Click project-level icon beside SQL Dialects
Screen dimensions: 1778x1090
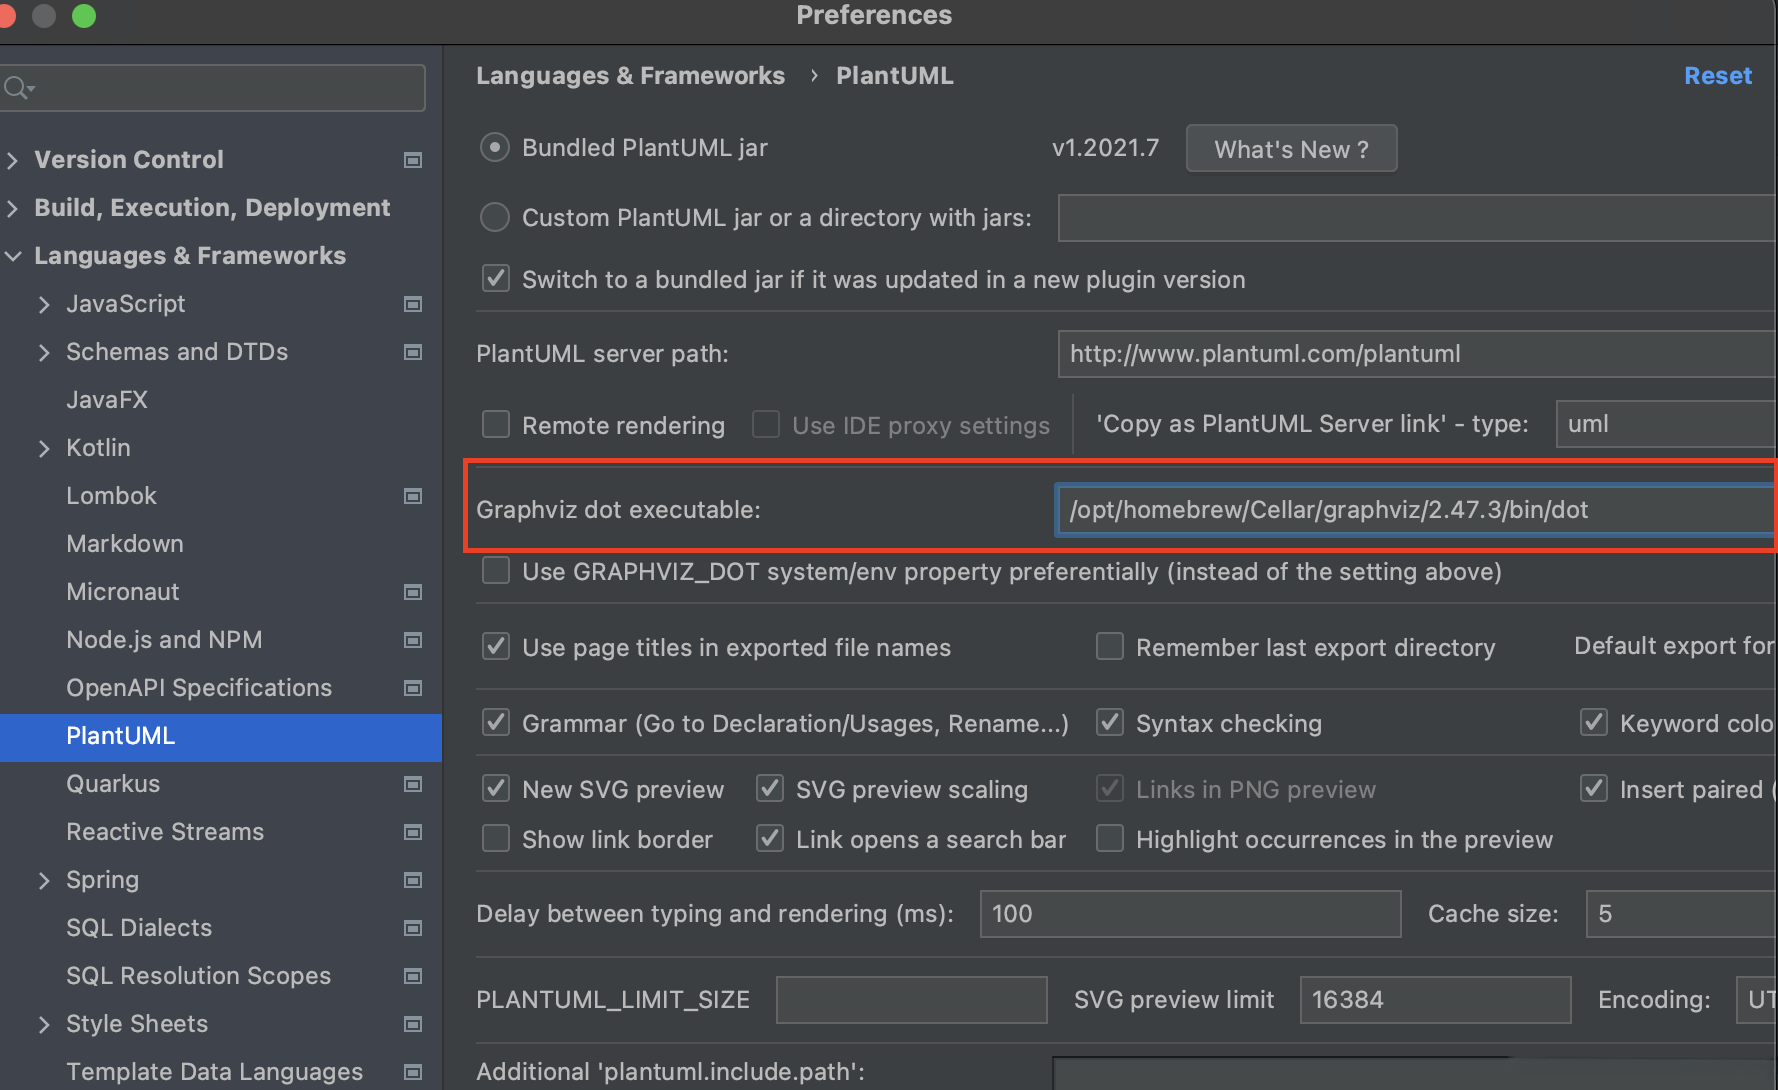412,928
